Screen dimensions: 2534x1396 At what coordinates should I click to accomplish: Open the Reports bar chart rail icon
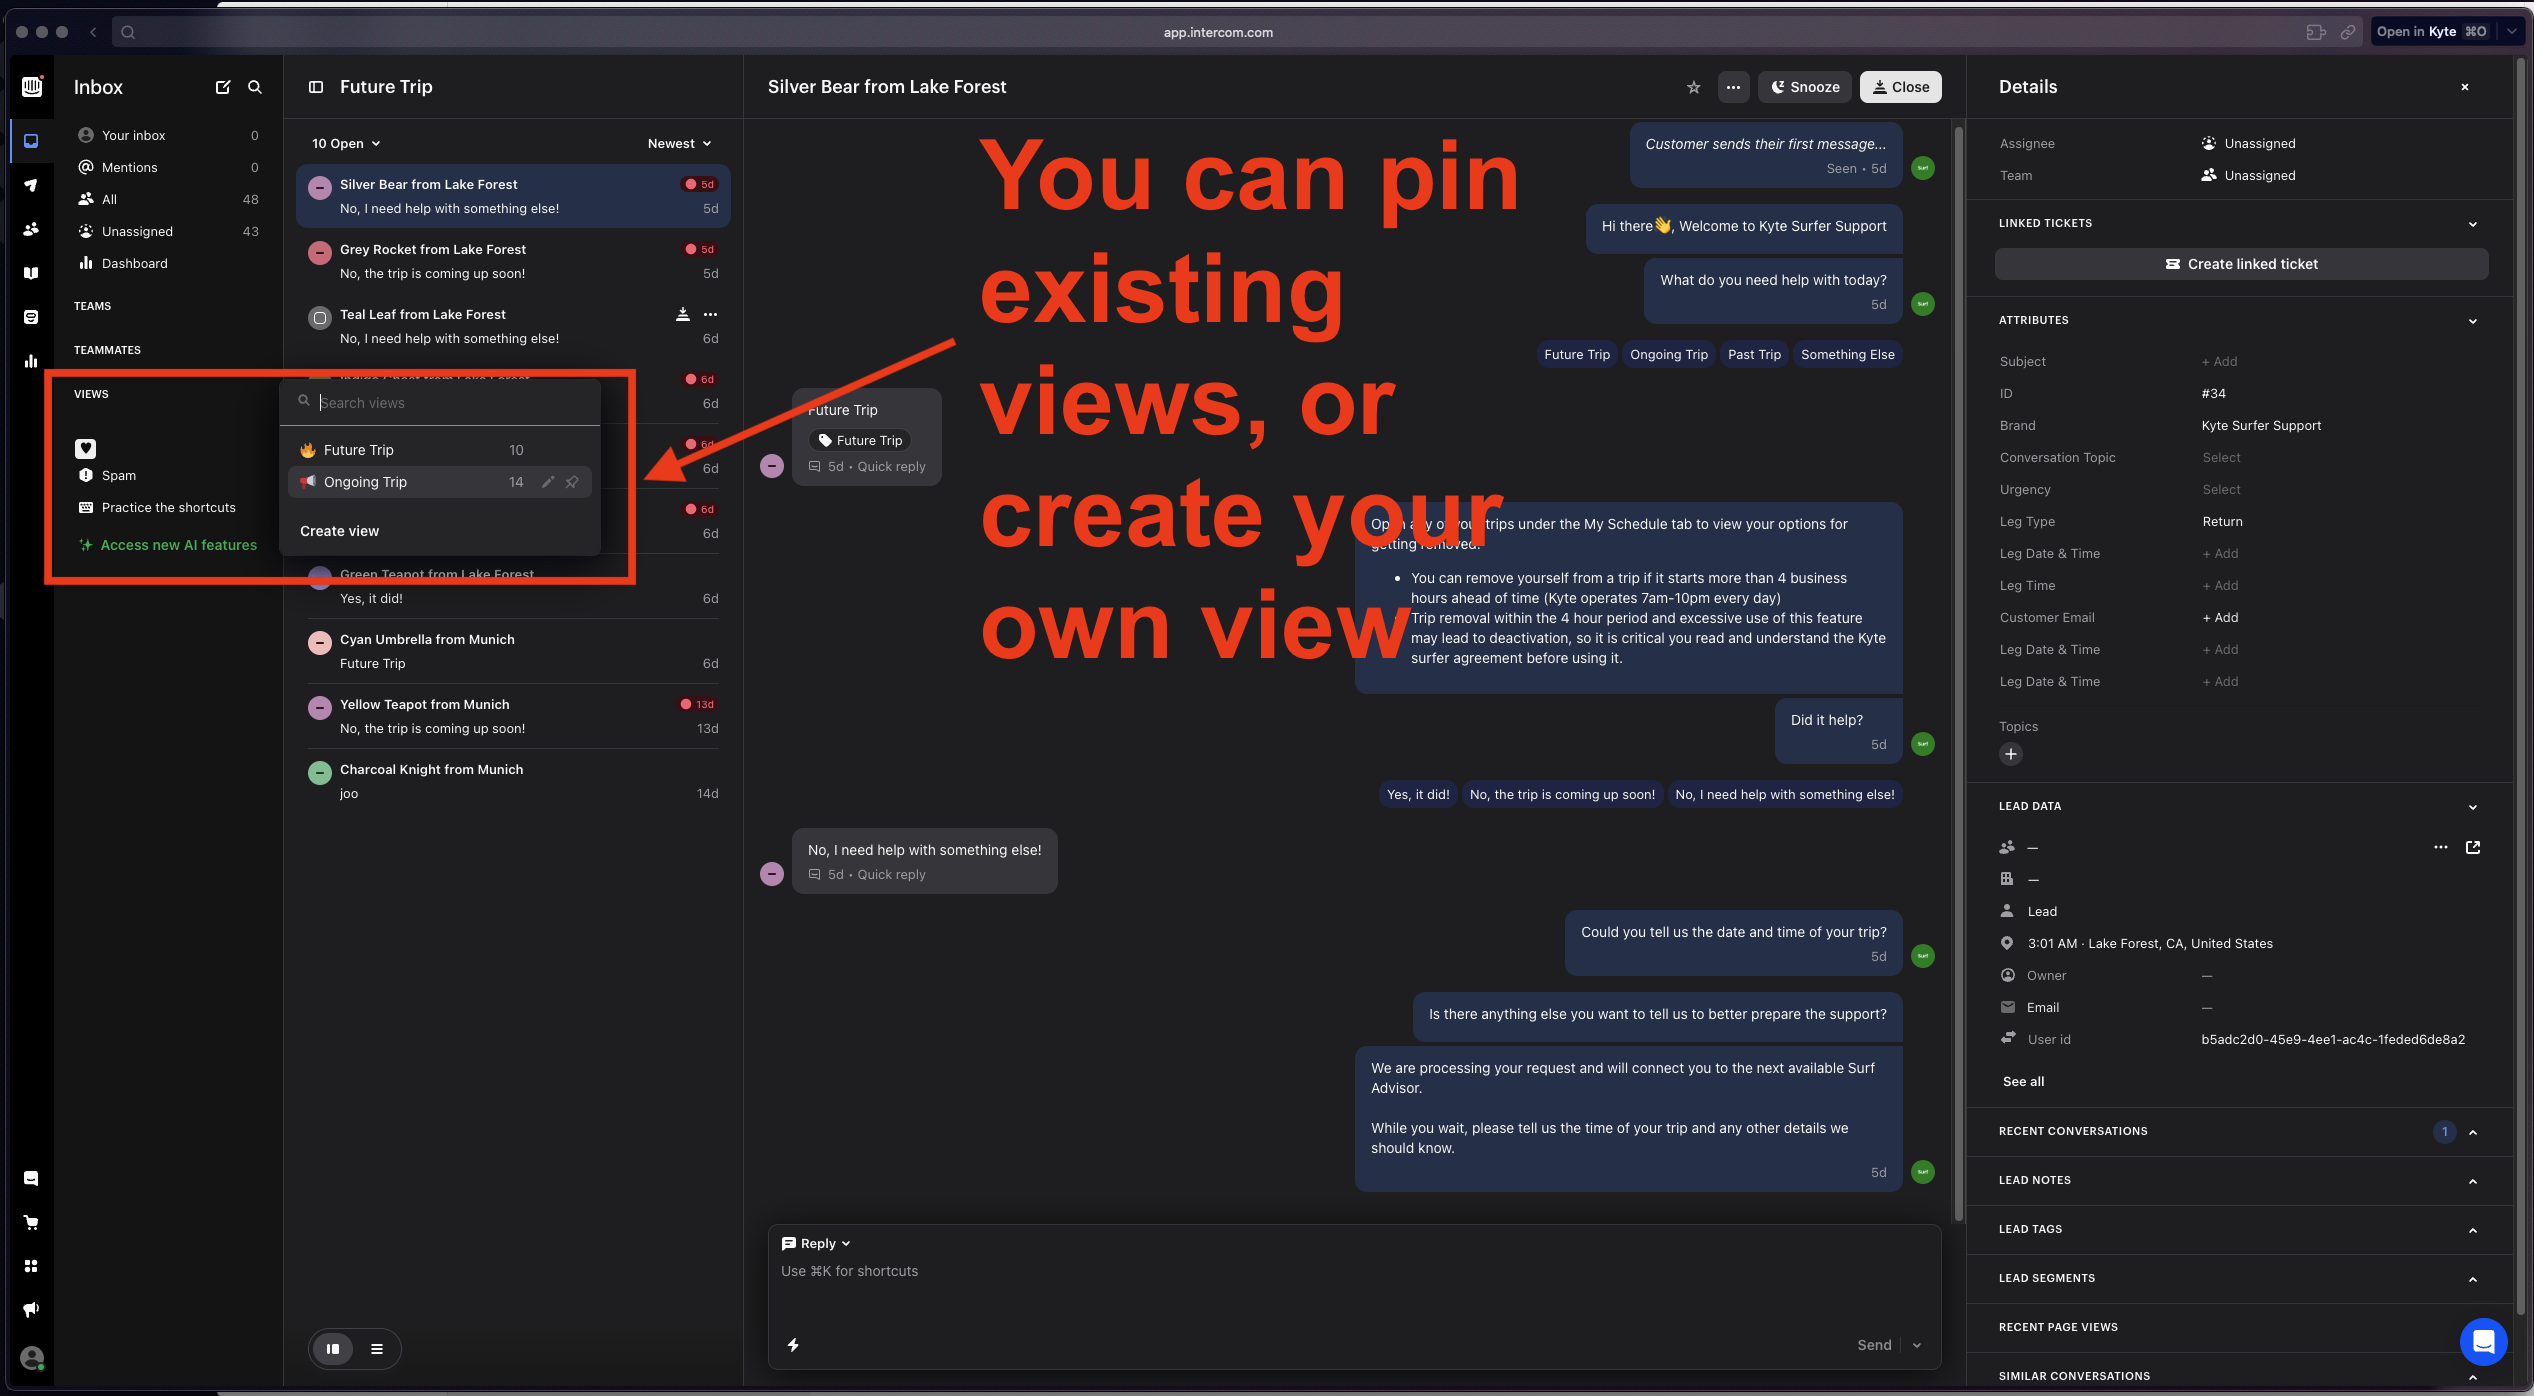[32, 361]
